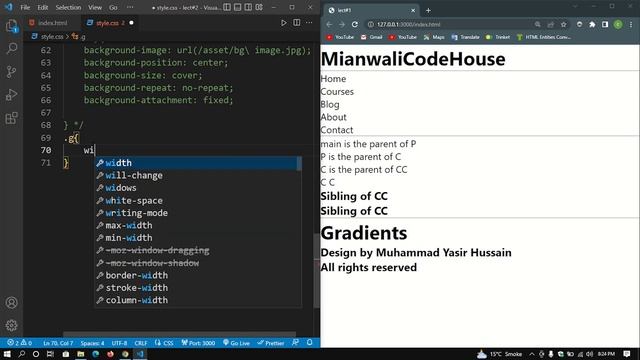
Task: Change the CSS language mode
Action: pyautogui.click(x=164, y=343)
